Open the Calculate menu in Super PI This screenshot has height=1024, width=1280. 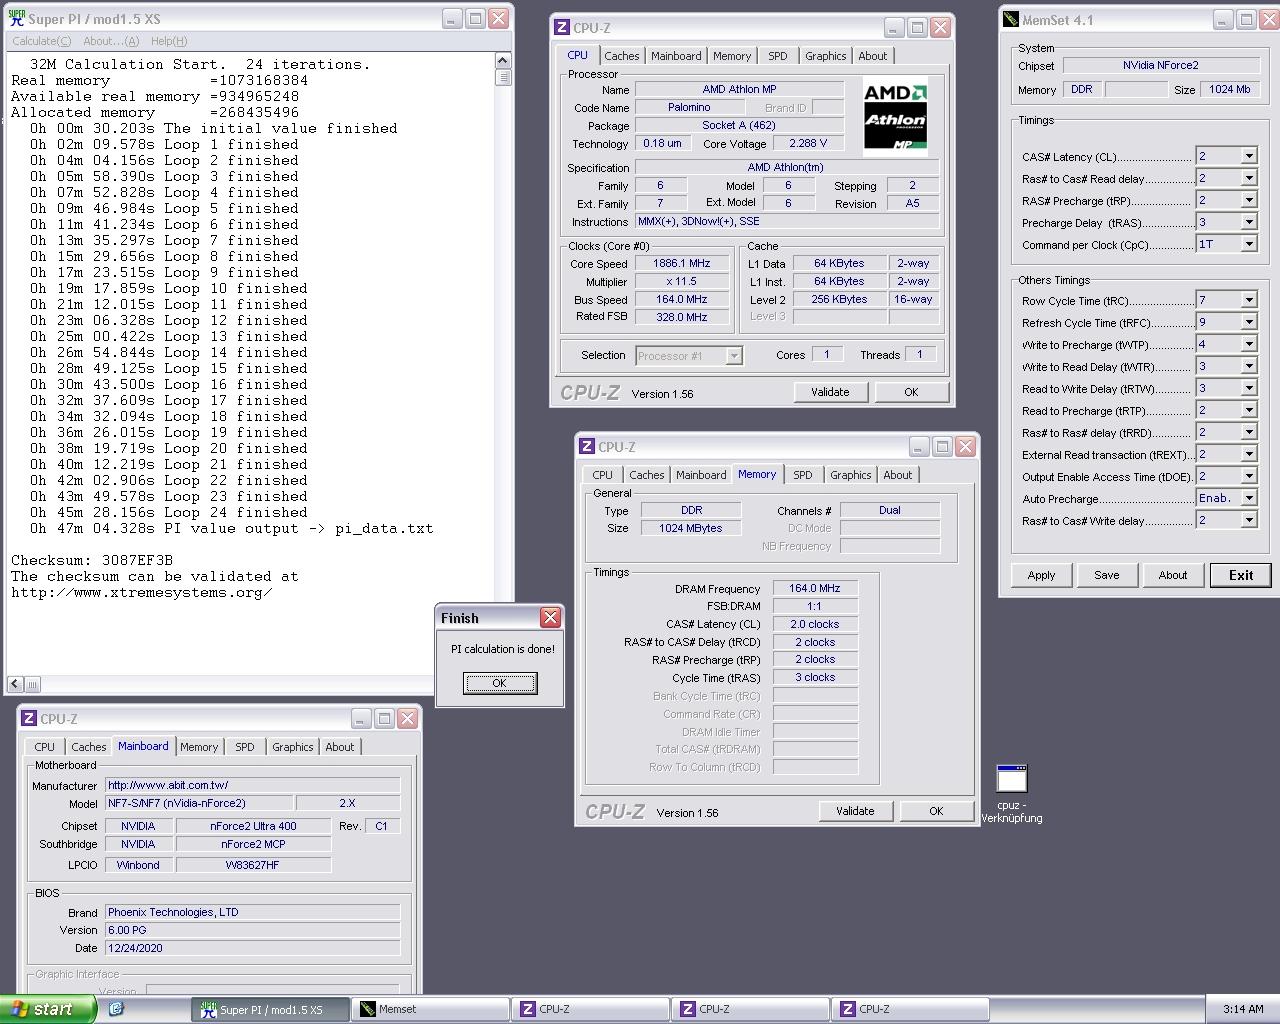click(x=41, y=41)
